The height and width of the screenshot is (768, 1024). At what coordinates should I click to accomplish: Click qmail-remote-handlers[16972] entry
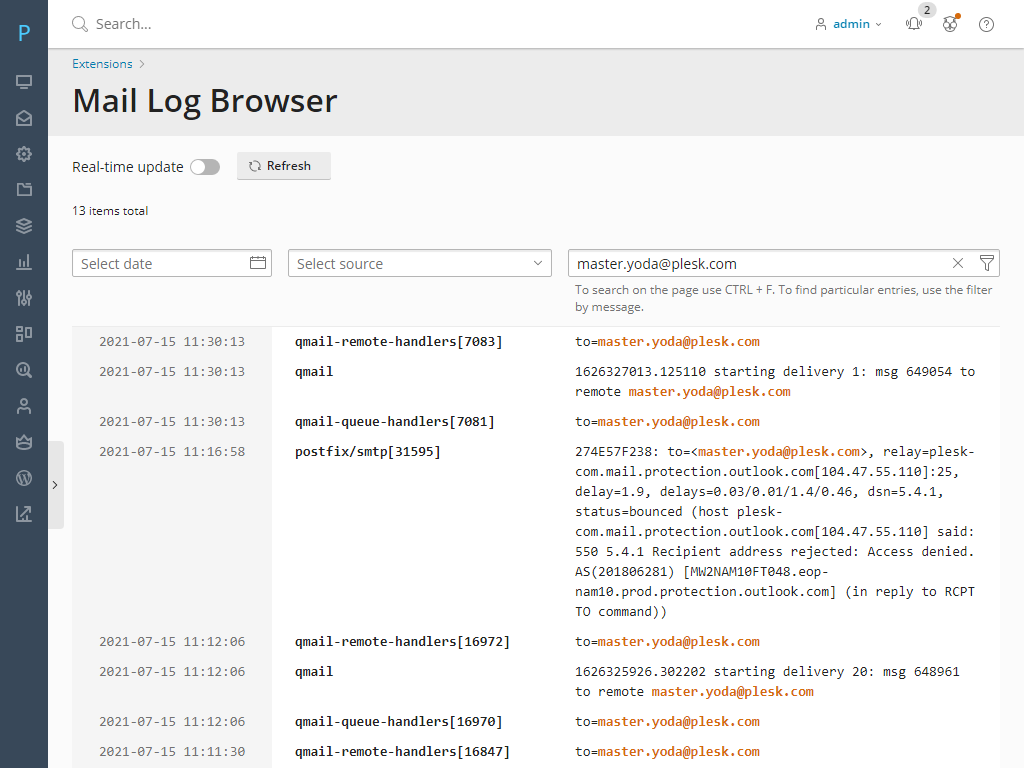click(402, 641)
